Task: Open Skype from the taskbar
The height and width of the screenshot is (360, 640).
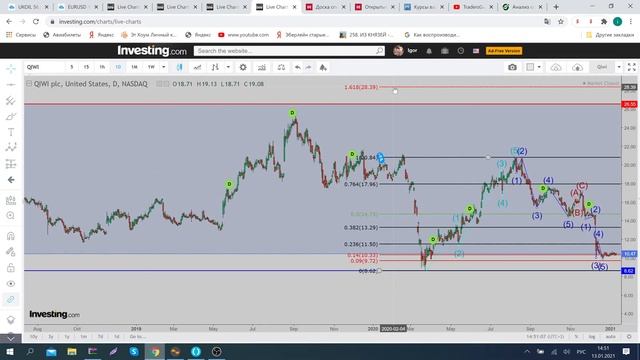Action: (134, 351)
